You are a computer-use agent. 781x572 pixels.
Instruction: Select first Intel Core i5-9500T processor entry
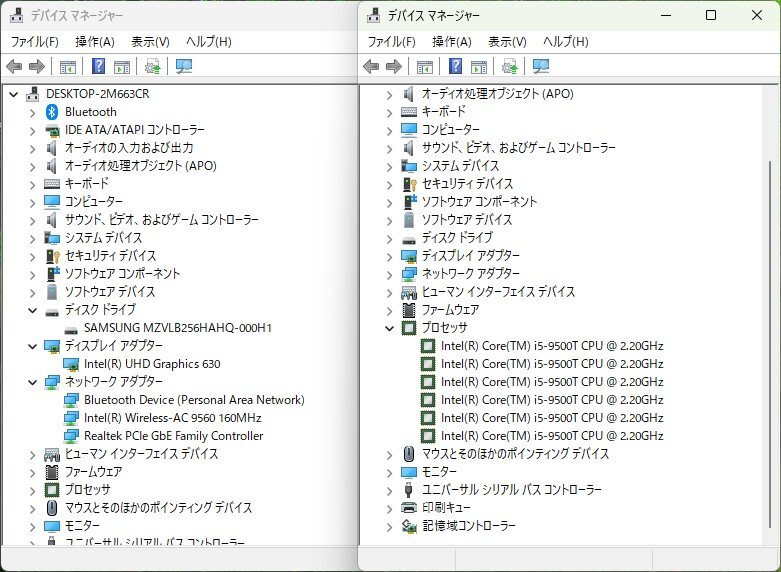(x=552, y=346)
